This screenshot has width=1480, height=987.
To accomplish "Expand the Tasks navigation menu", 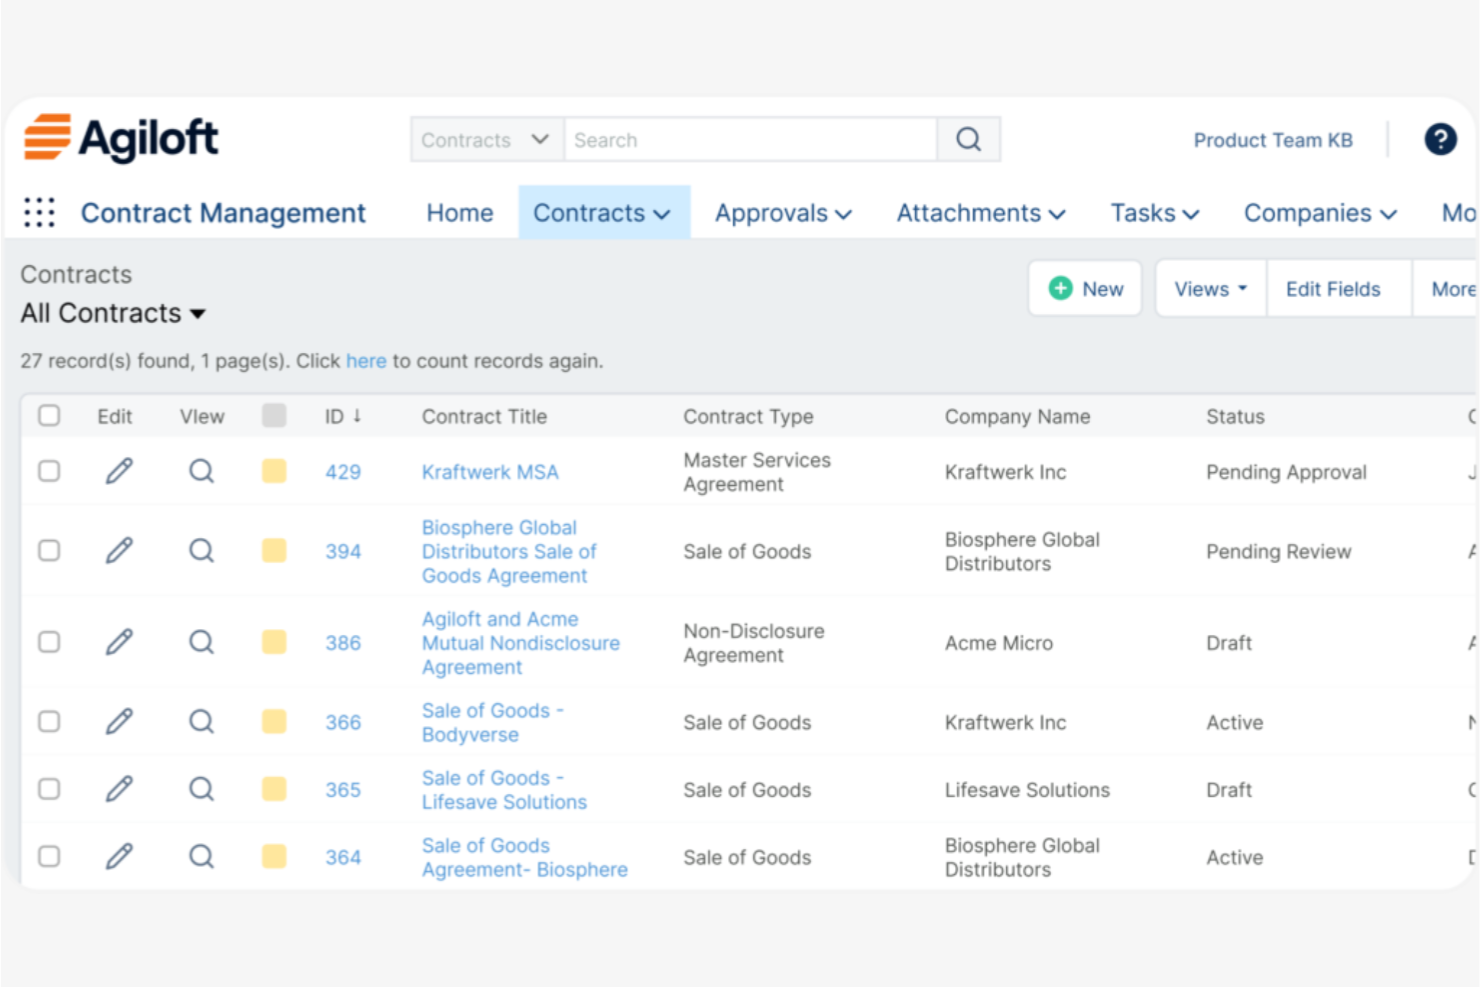I will pos(1155,213).
